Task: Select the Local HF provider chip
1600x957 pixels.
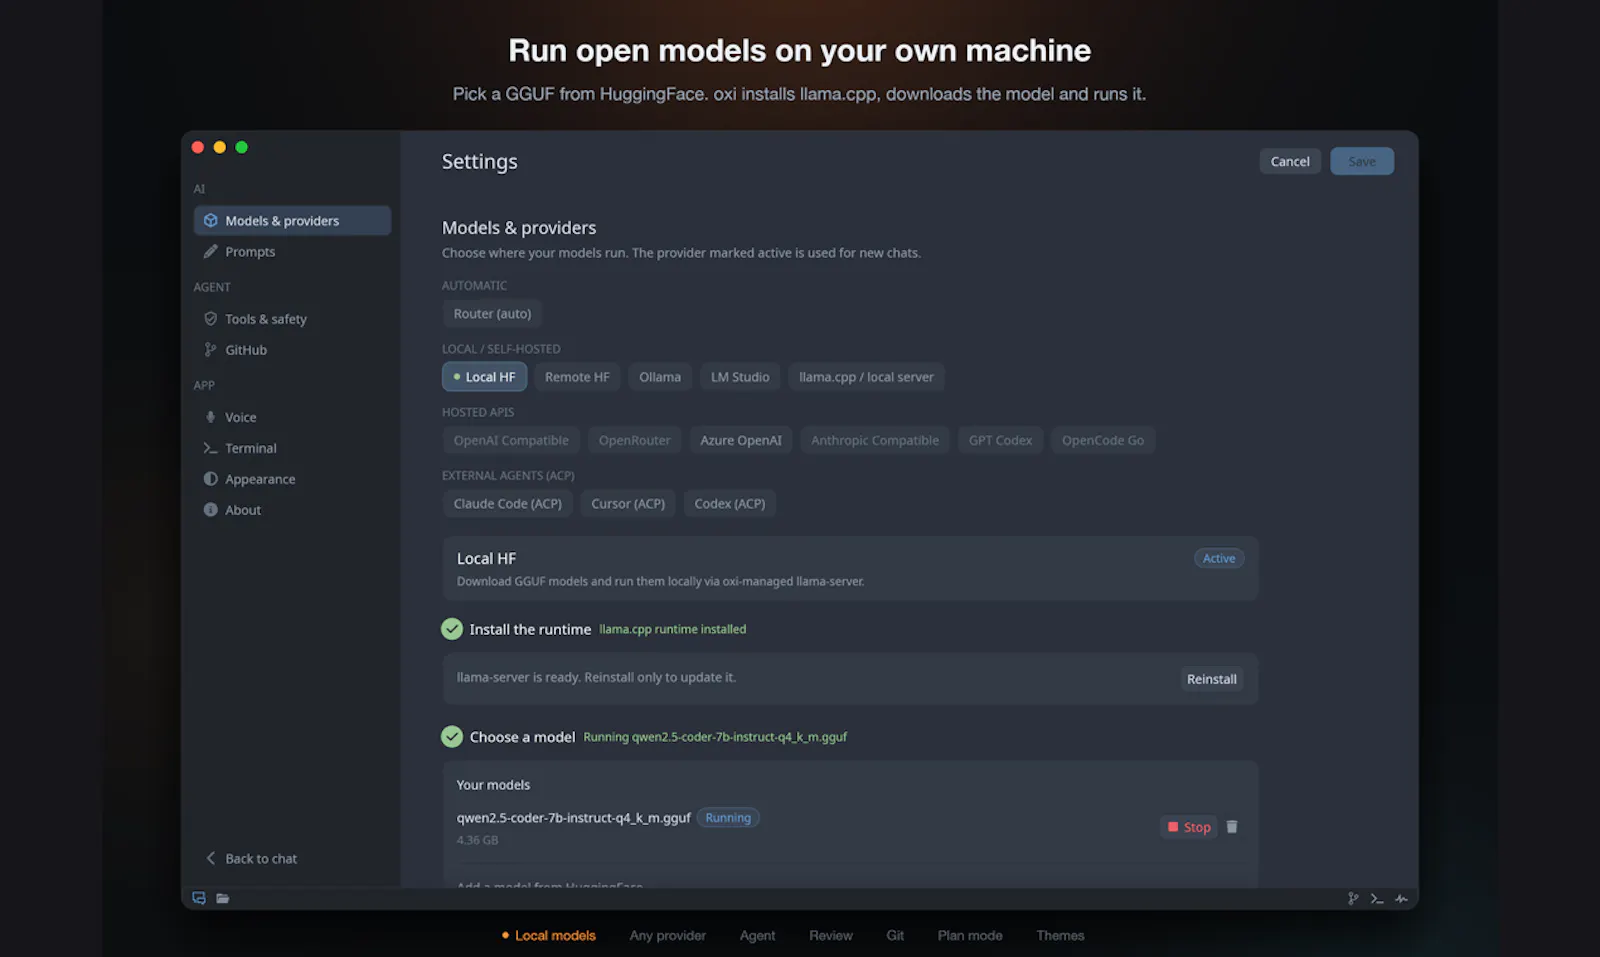Action: point(484,377)
